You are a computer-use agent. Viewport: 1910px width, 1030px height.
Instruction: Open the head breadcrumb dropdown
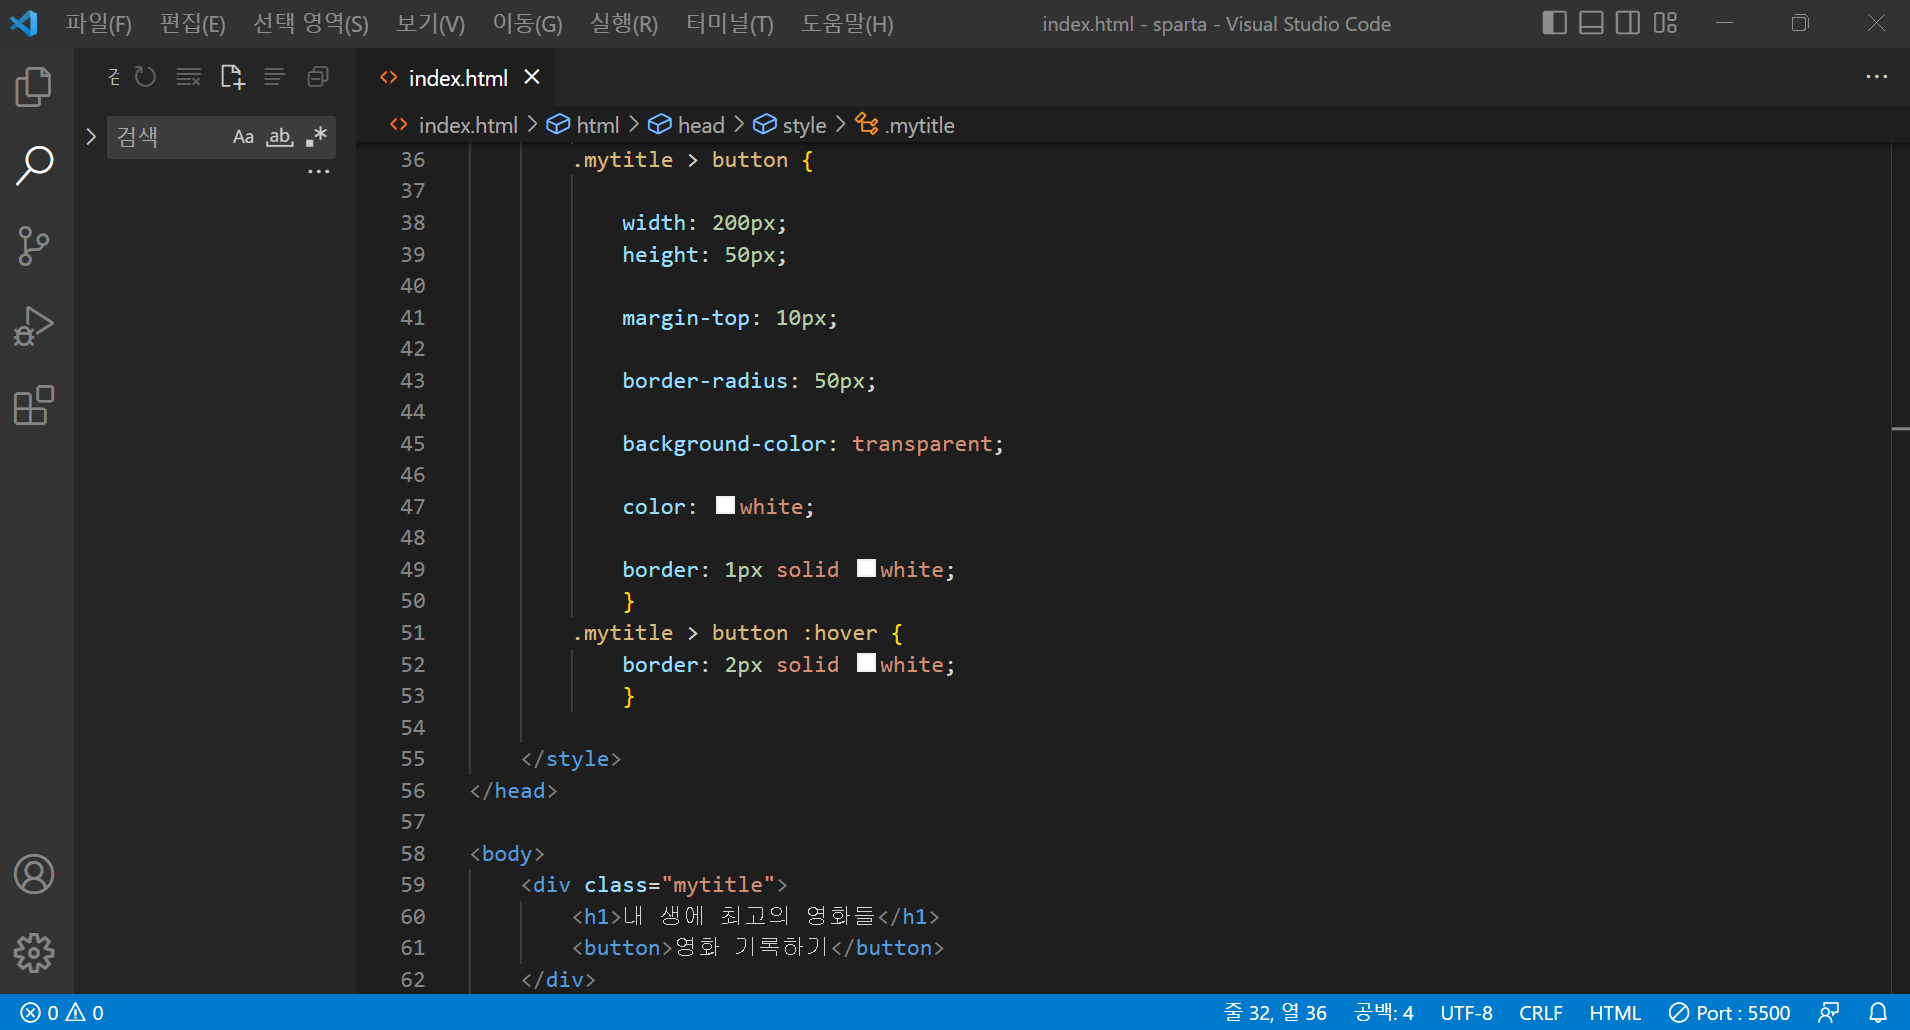click(687, 125)
